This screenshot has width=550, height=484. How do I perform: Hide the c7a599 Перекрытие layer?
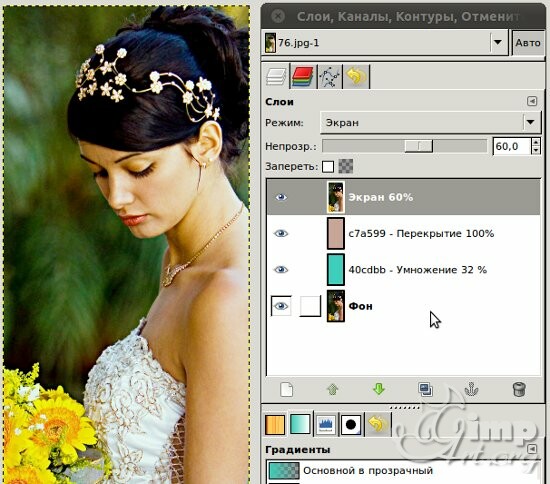point(281,234)
